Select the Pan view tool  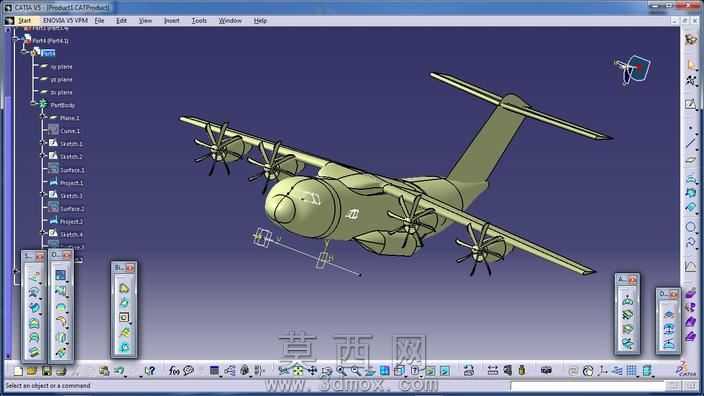tap(312, 371)
